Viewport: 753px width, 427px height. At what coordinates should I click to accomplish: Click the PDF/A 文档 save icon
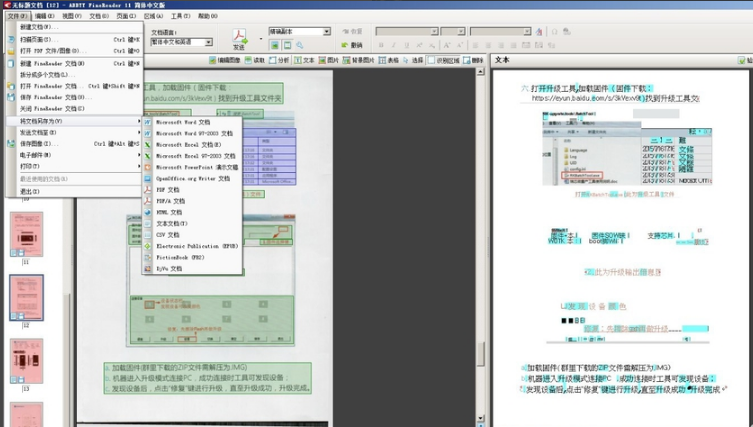pos(148,201)
